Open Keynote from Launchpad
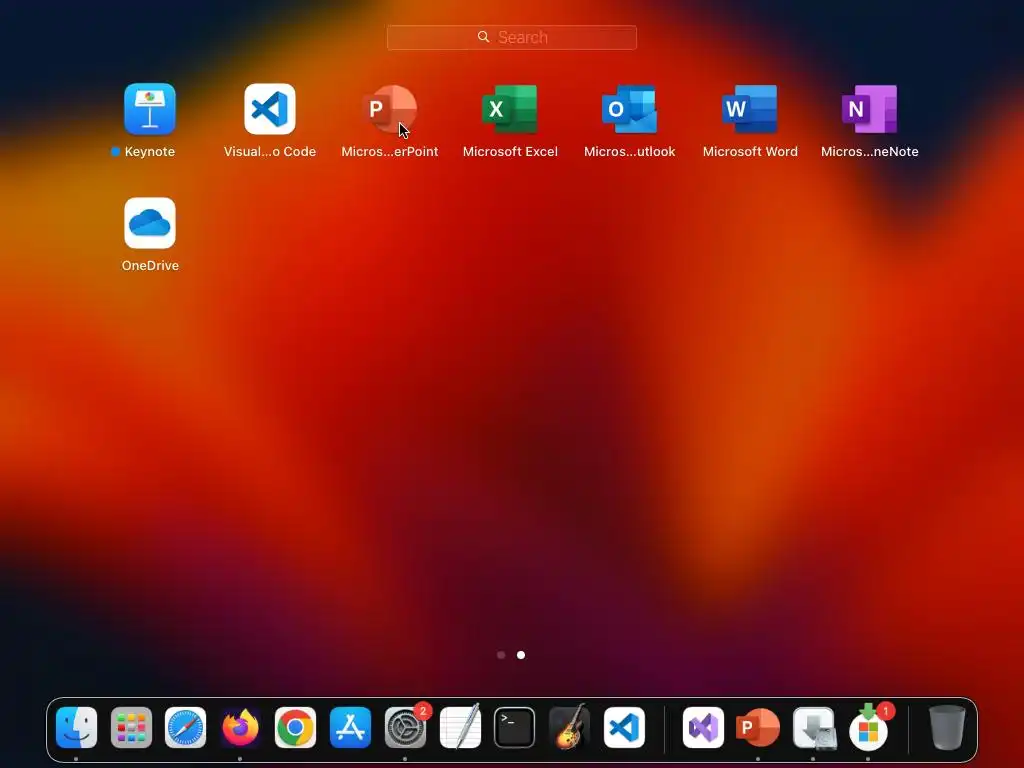Screen dimensions: 1024x768 click(x=150, y=109)
